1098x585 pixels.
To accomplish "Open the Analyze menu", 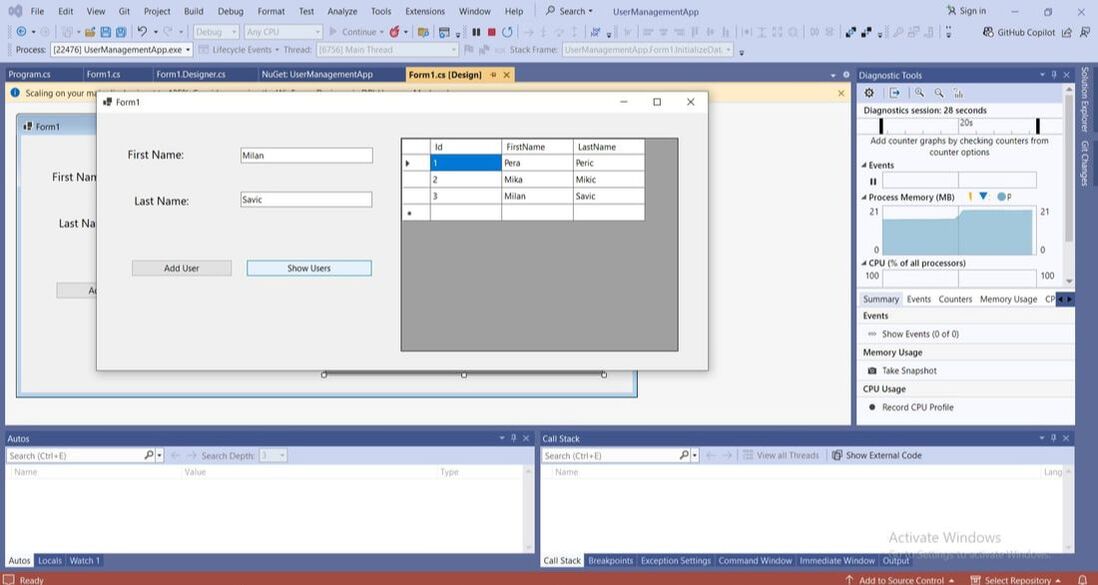I will click(342, 11).
